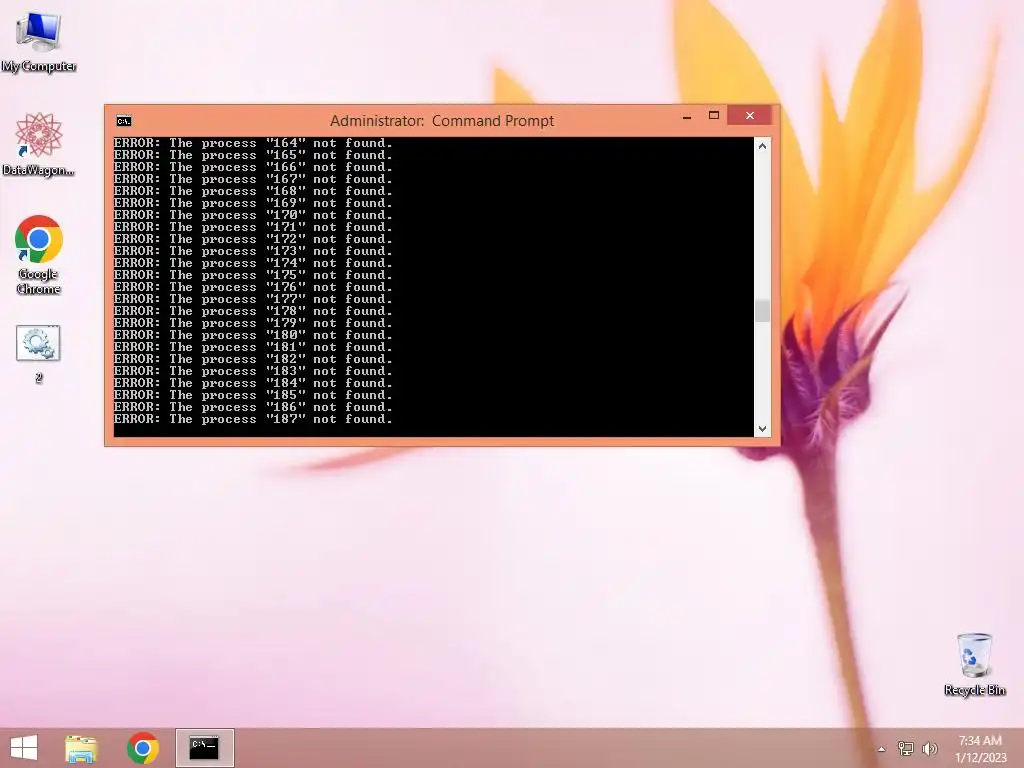Viewport: 1024px width, 768px height.
Task: Open the Google Chrome desktop shortcut
Action: pyautogui.click(x=39, y=255)
